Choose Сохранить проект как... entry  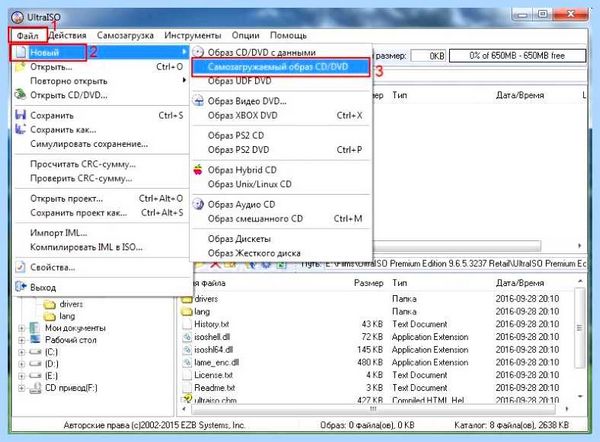coord(101,213)
